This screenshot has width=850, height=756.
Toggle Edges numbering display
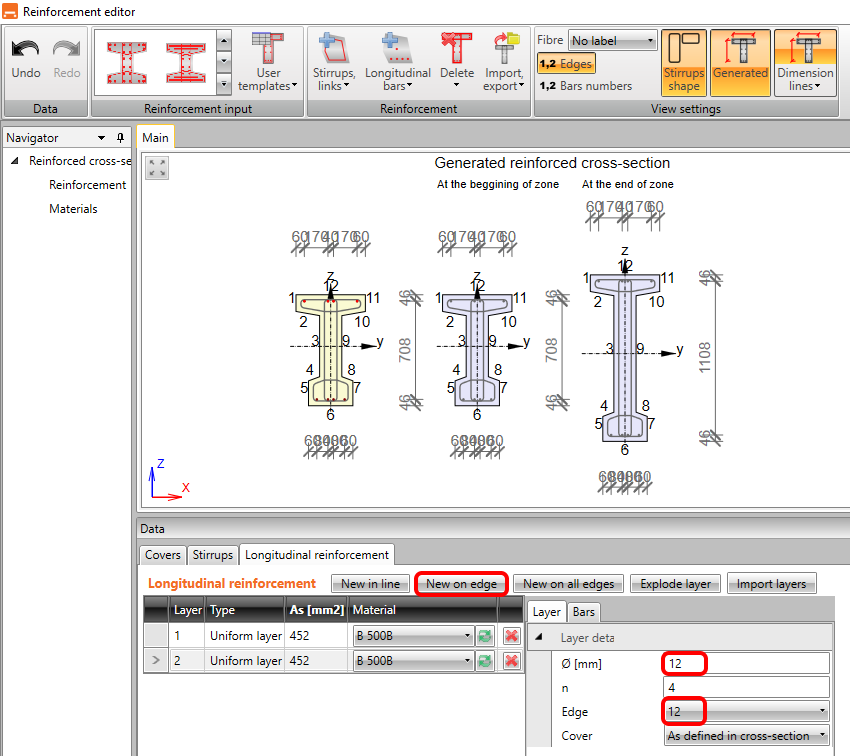[x=566, y=64]
